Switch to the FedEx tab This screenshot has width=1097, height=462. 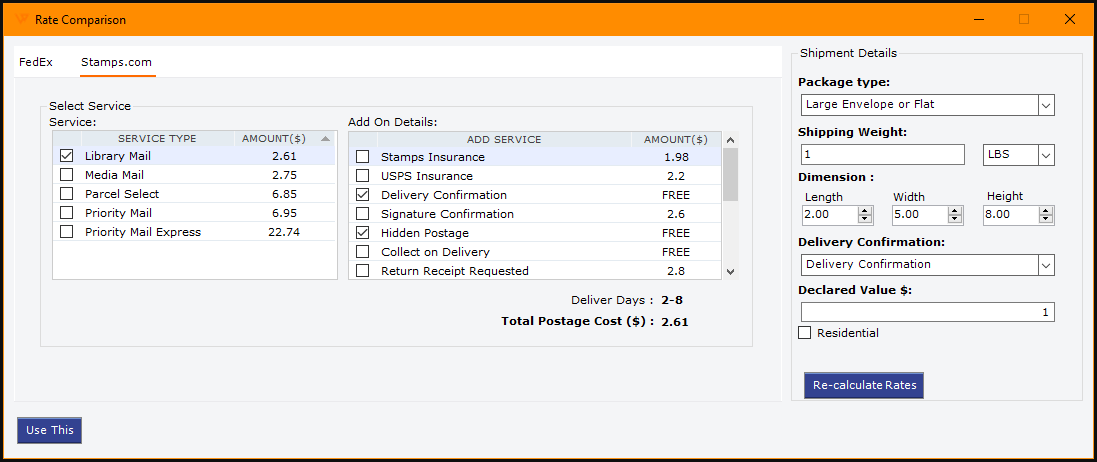[x=36, y=62]
